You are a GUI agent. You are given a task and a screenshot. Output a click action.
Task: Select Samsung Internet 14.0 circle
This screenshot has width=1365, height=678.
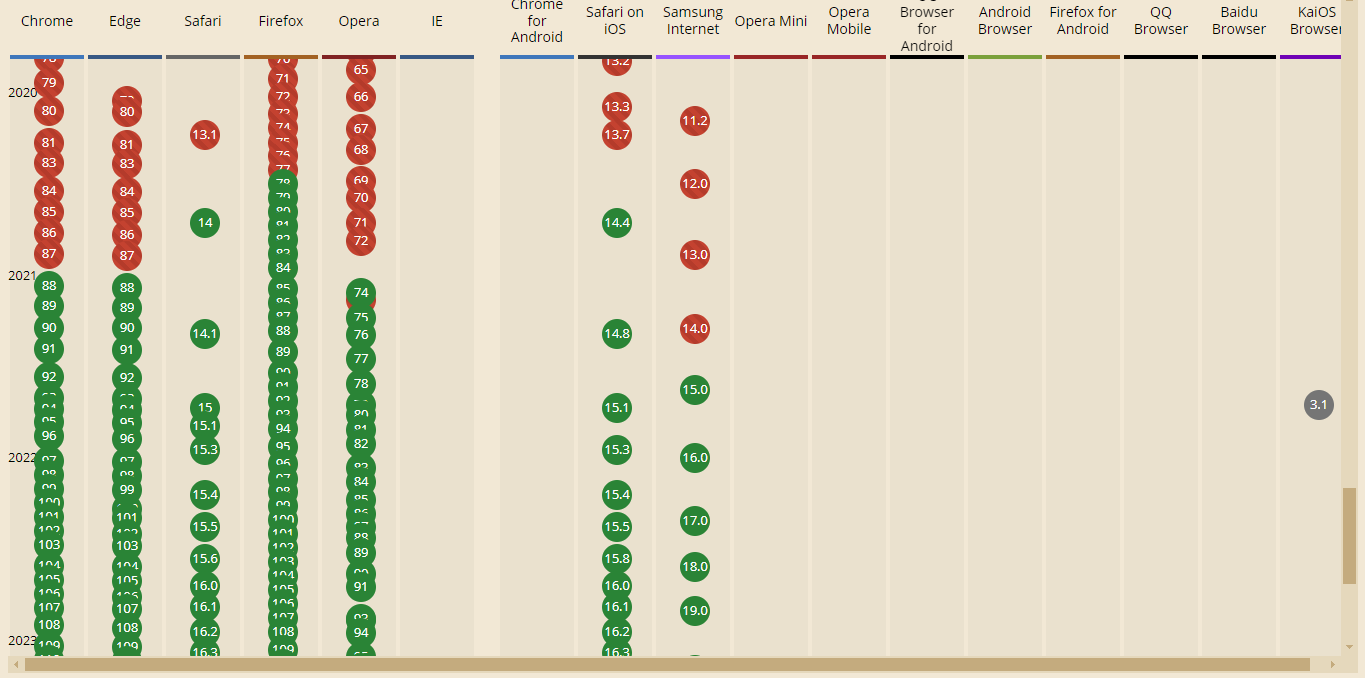[x=695, y=328]
